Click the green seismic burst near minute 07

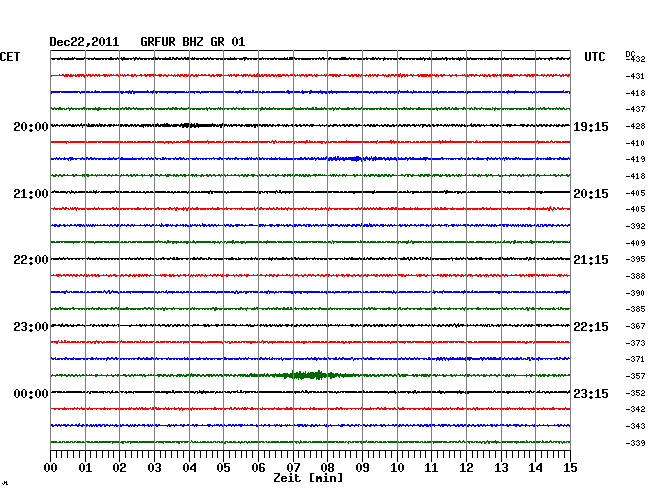[307, 375]
